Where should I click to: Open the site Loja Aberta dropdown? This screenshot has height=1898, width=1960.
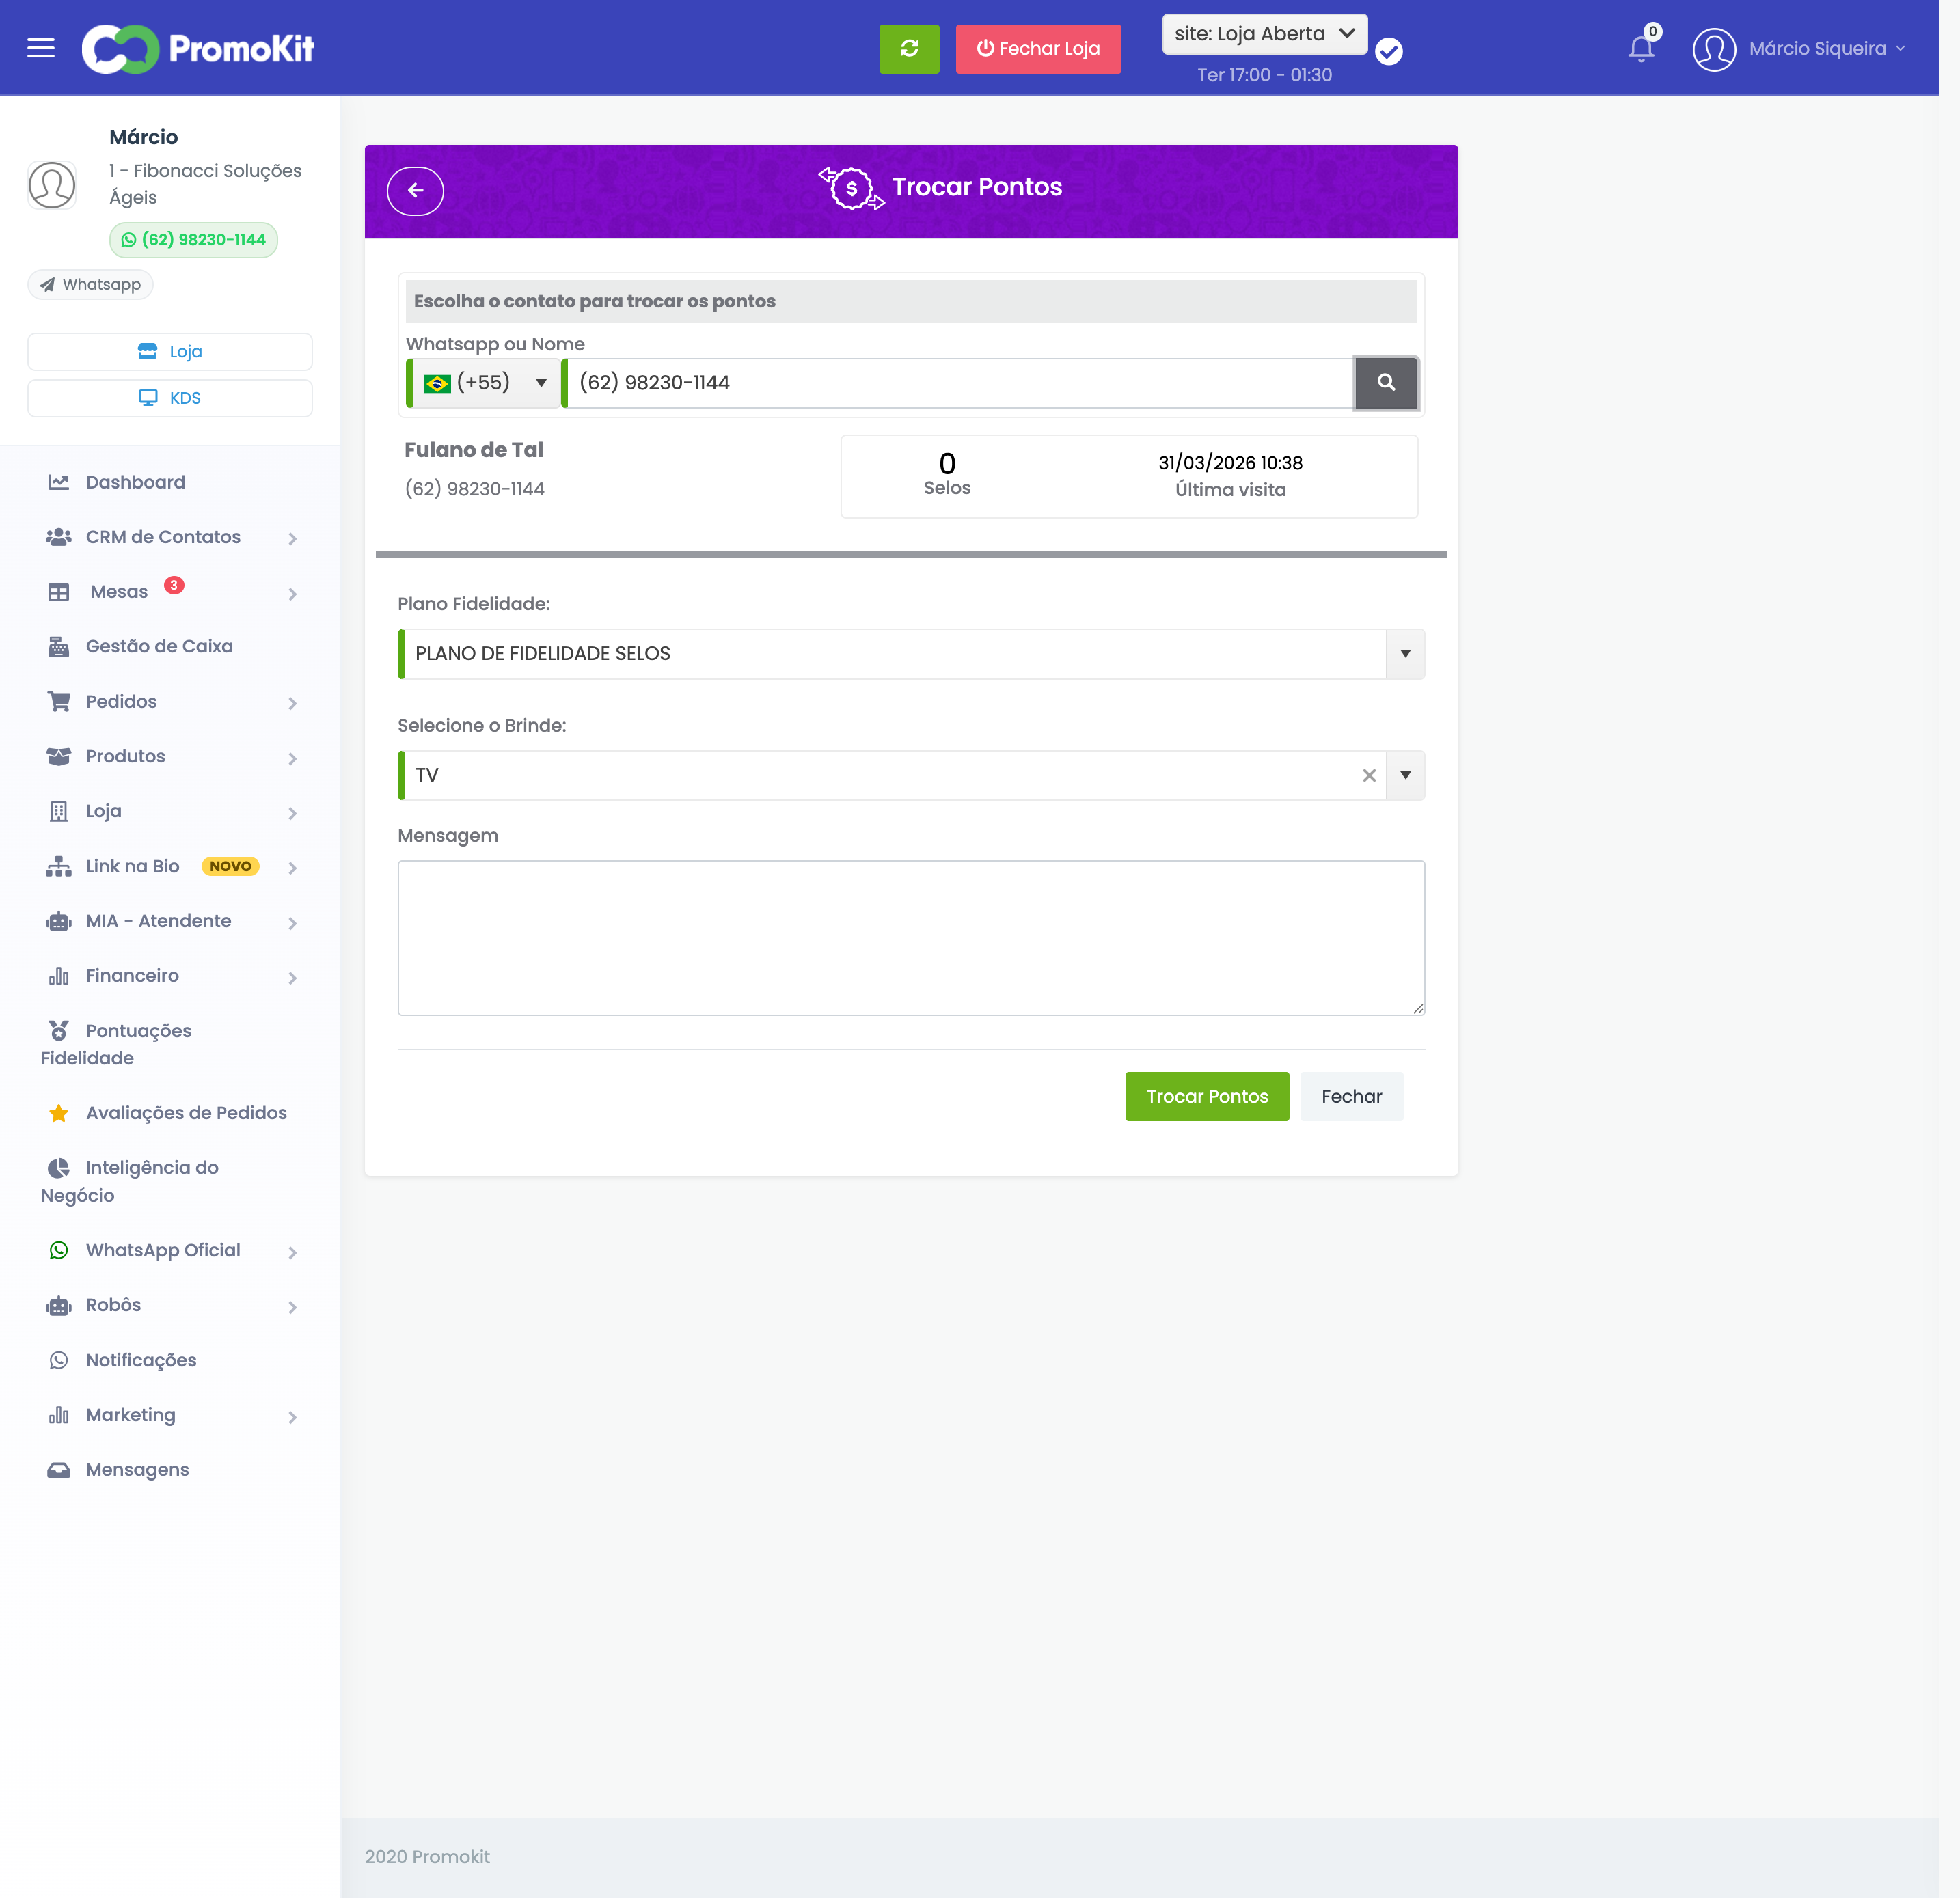tap(1264, 34)
